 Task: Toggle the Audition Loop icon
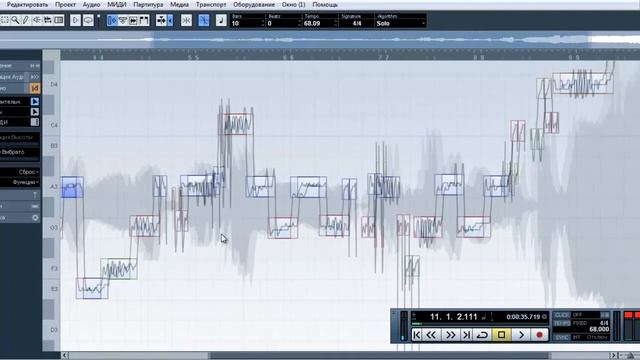[x=88, y=20]
